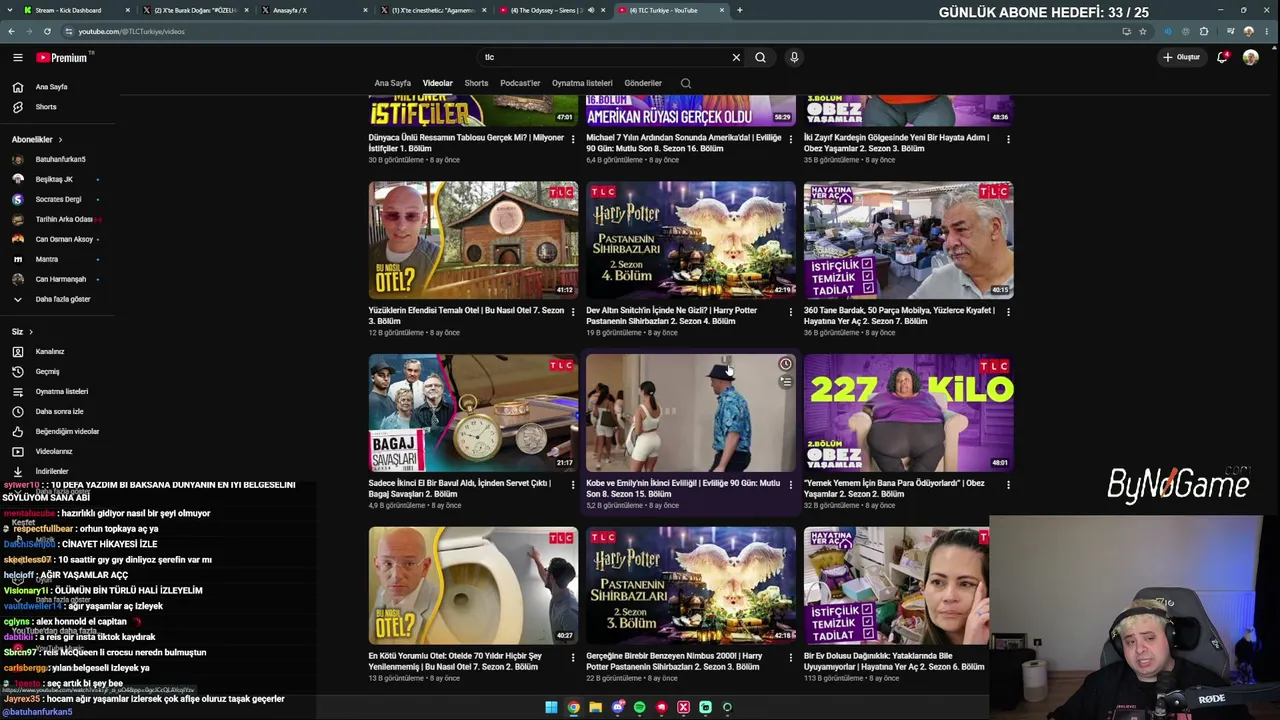Click the magnifier search button
Screen dimensions: 1280x720
[760, 57]
